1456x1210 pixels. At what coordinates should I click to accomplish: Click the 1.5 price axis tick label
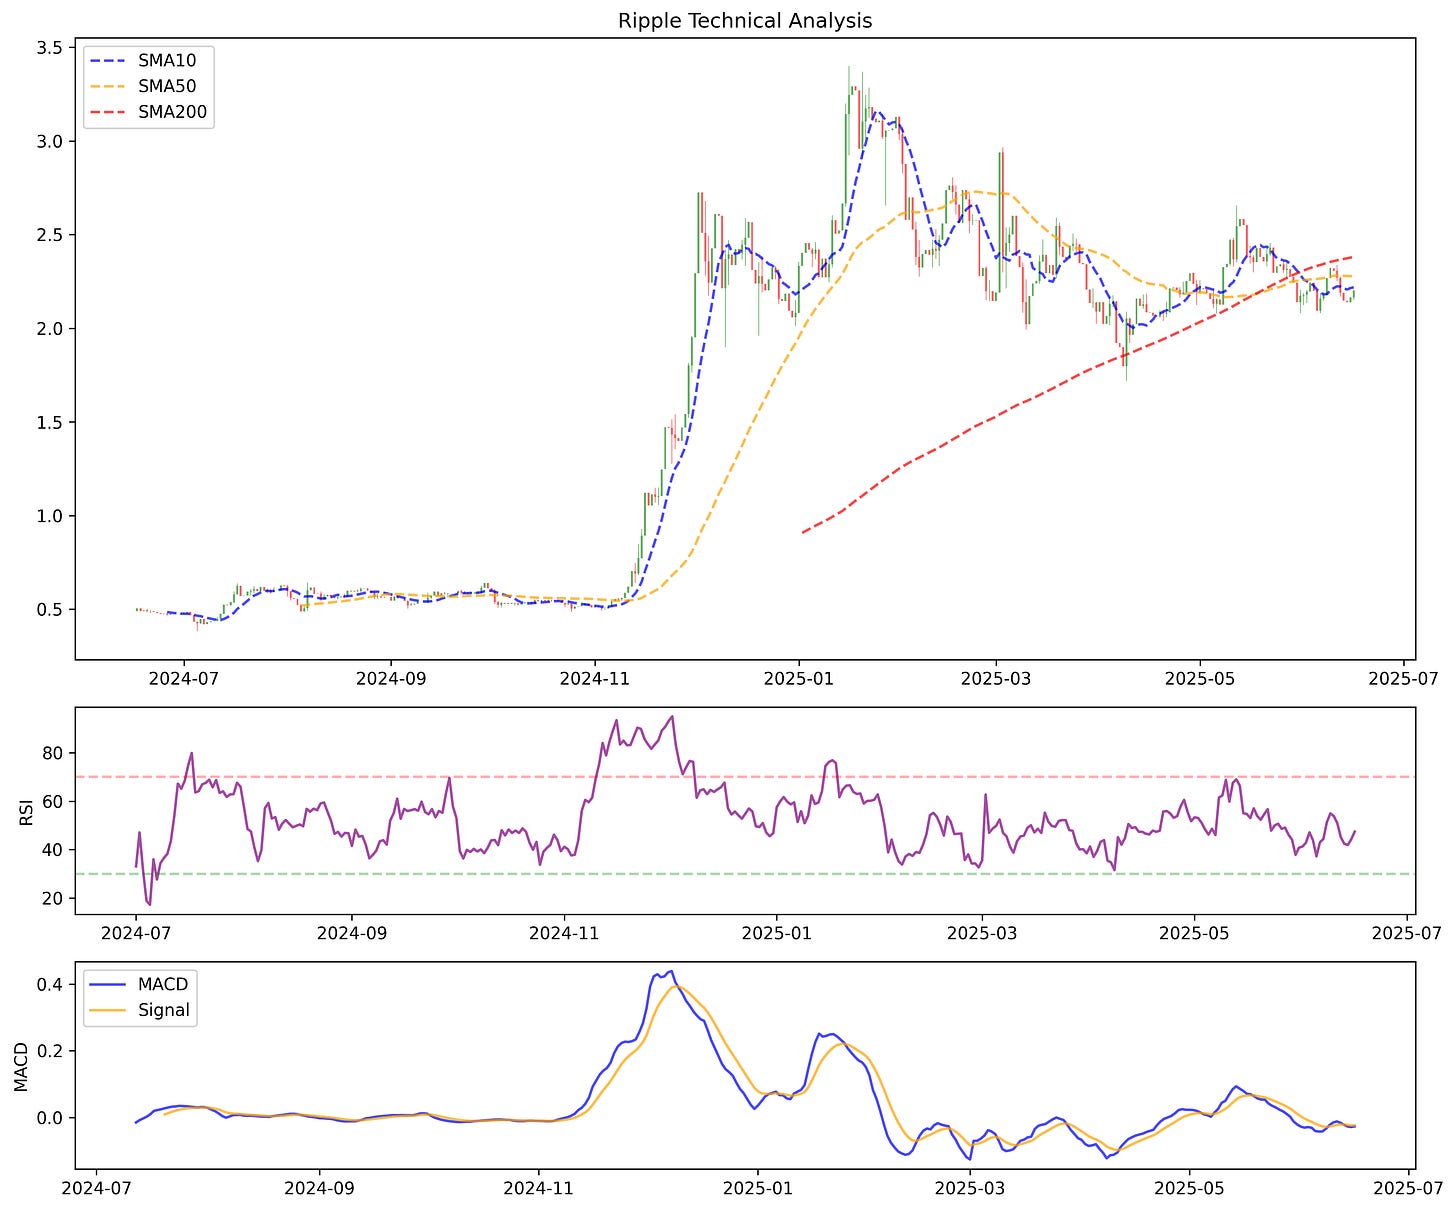(x=50, y=423)
